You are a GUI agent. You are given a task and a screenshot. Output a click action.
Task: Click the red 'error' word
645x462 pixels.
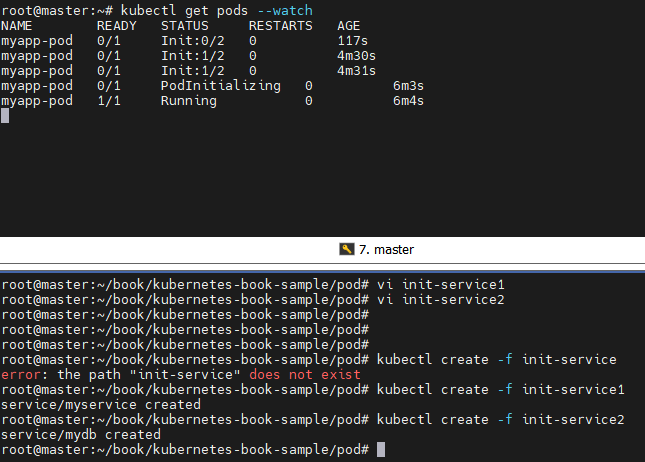click(21, 374)
